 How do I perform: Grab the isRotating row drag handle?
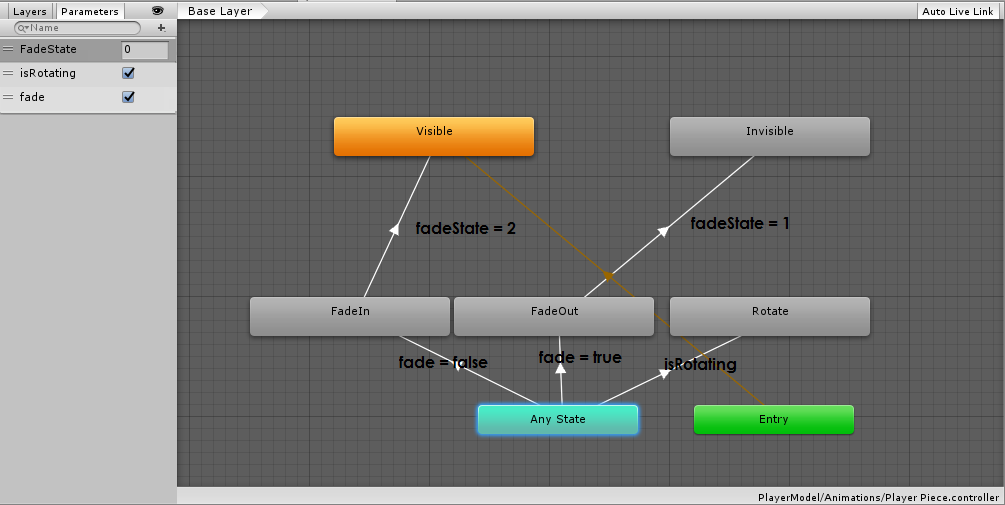coord(8,73)
